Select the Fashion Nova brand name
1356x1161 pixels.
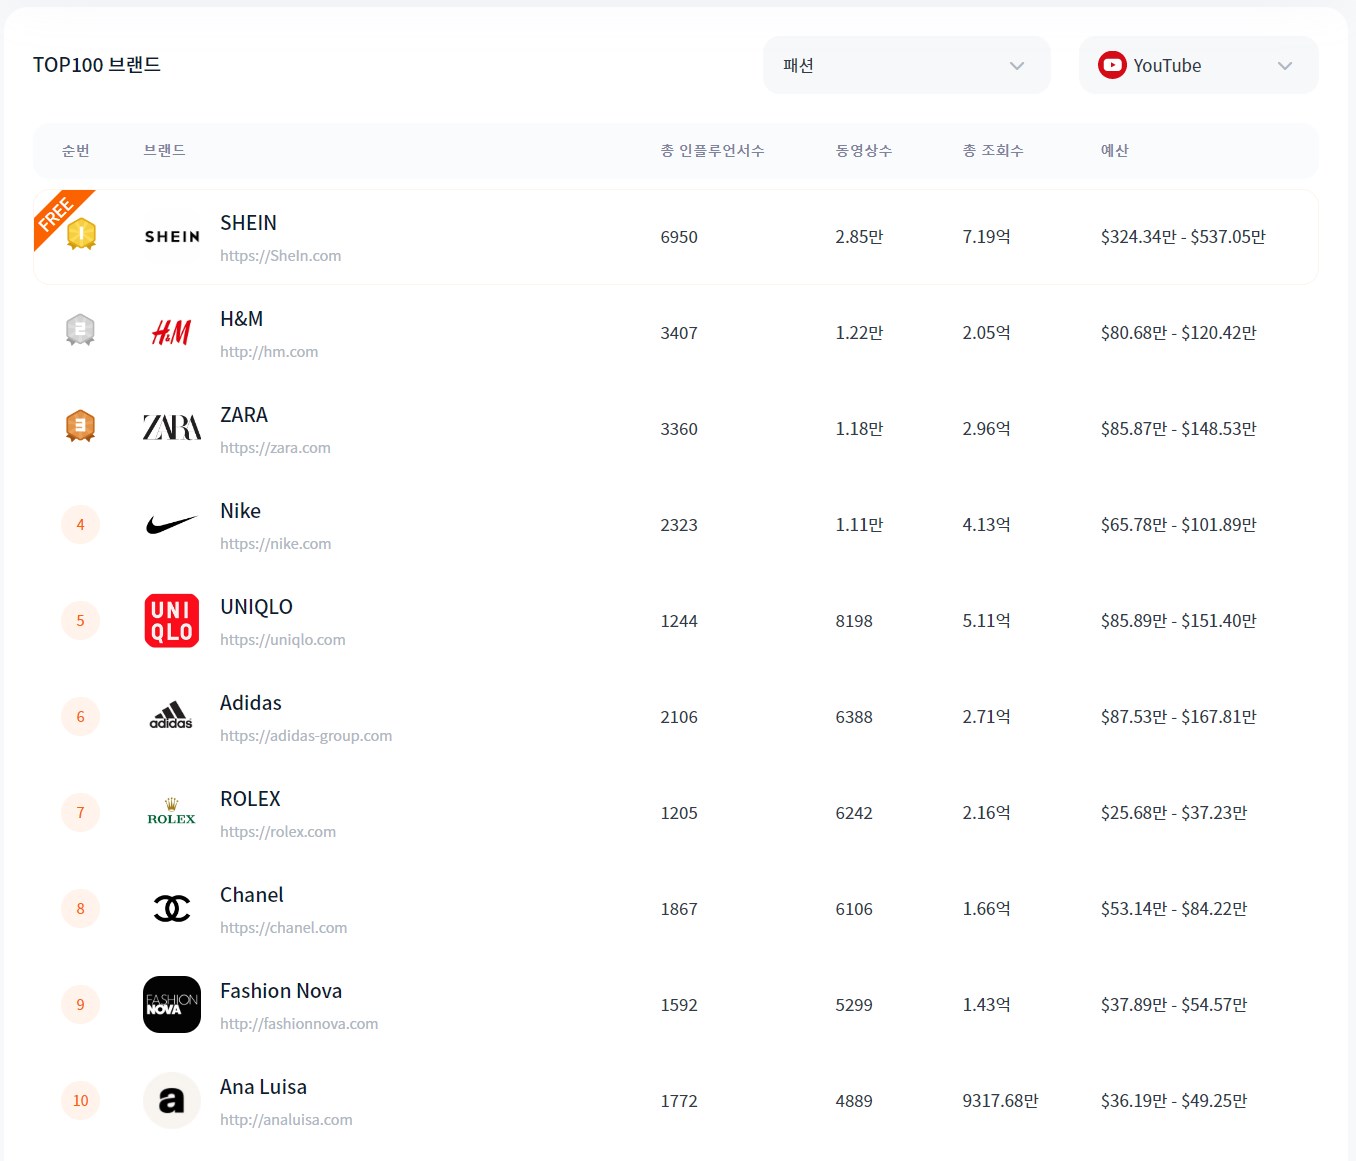click(x=281, y=991)
